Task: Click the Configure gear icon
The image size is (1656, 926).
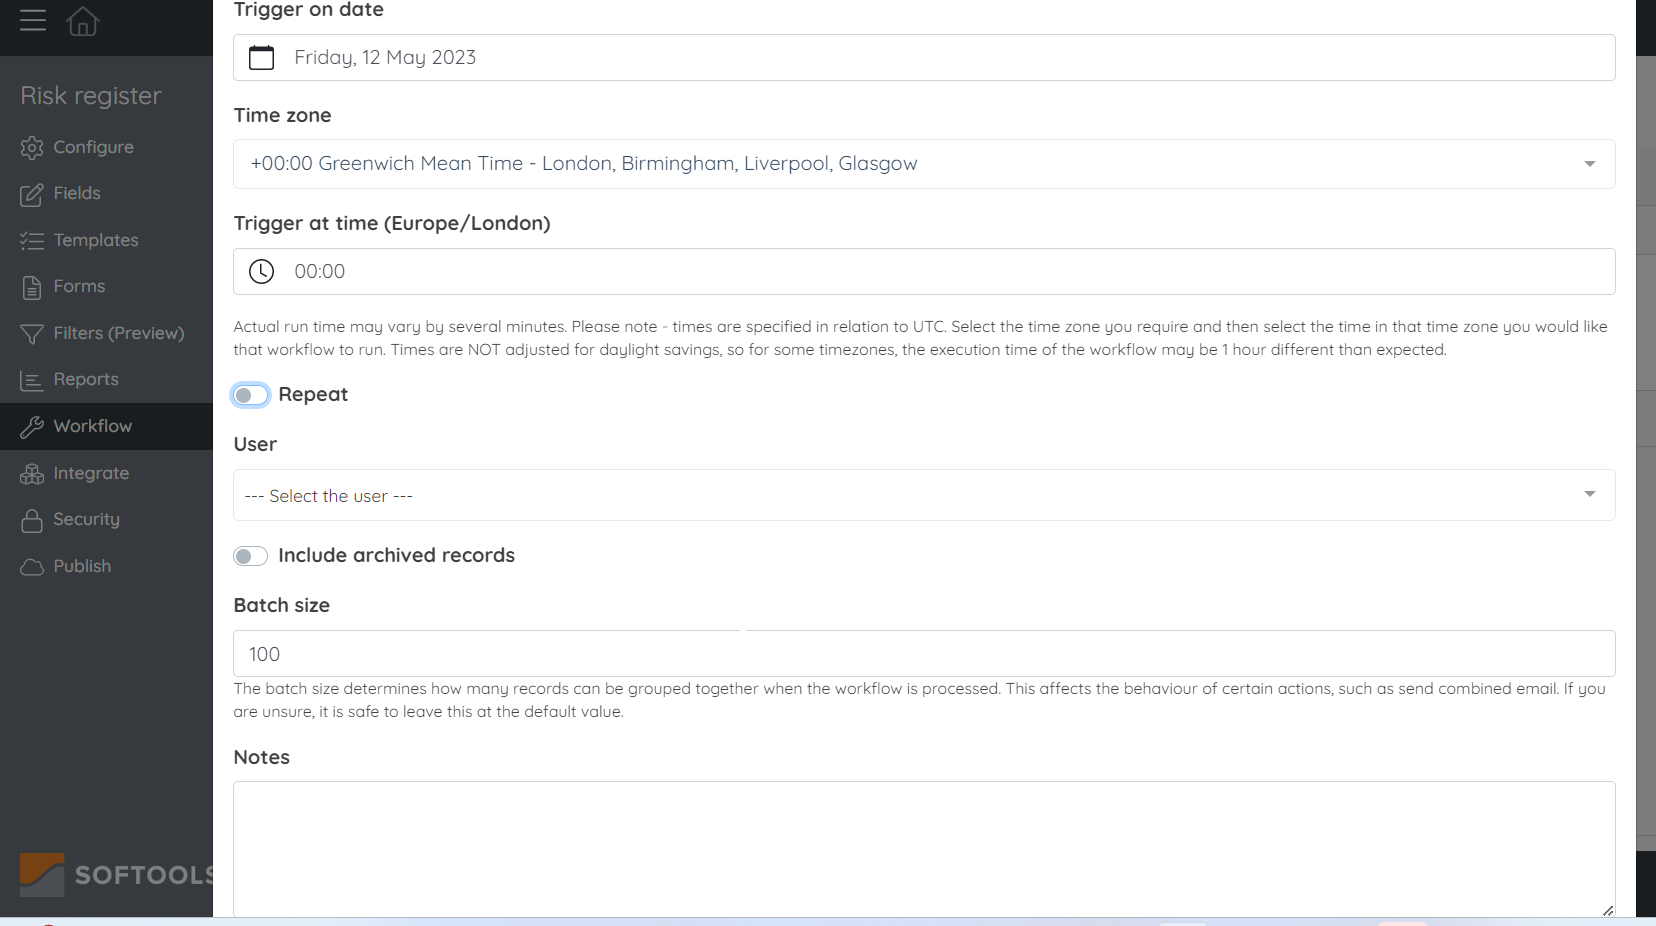Action: [32, 148]
